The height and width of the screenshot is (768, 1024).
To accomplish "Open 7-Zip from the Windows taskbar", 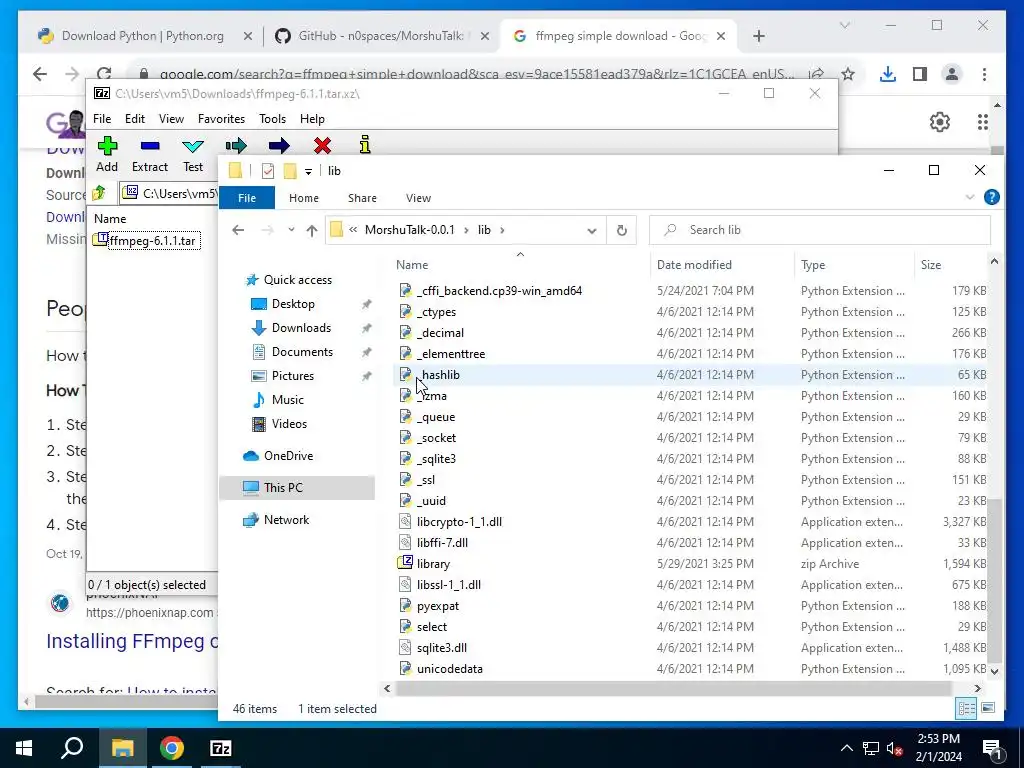I will click(221, 748).
